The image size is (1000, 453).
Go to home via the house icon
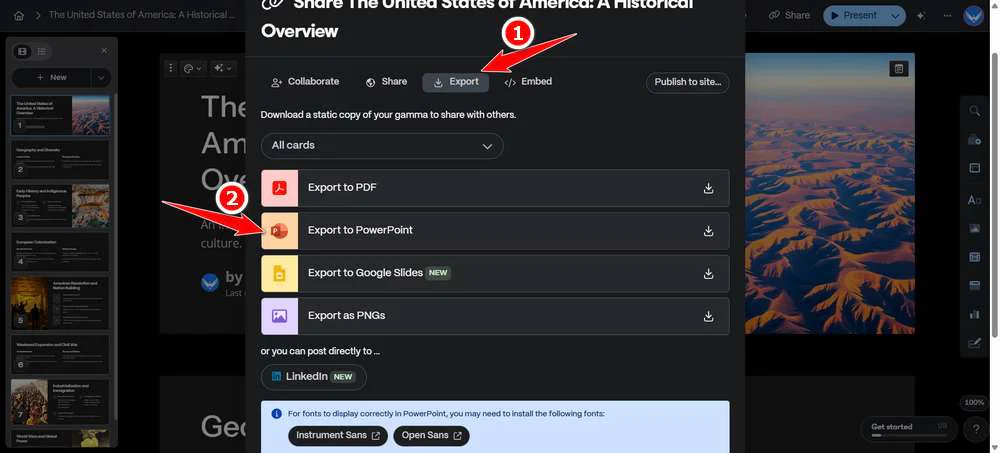click(19, 16)
